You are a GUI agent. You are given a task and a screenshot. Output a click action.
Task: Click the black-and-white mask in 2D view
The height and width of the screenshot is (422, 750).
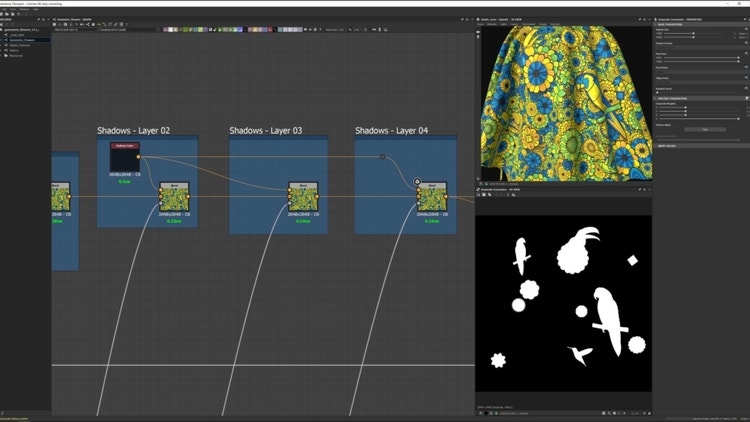[563, 302]
